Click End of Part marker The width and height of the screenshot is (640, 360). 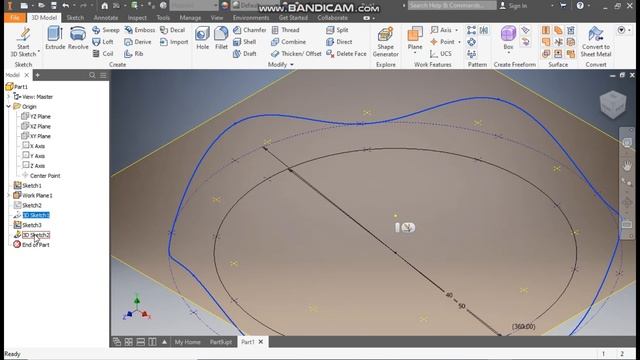pyautogui.click(x=36, y=245)
